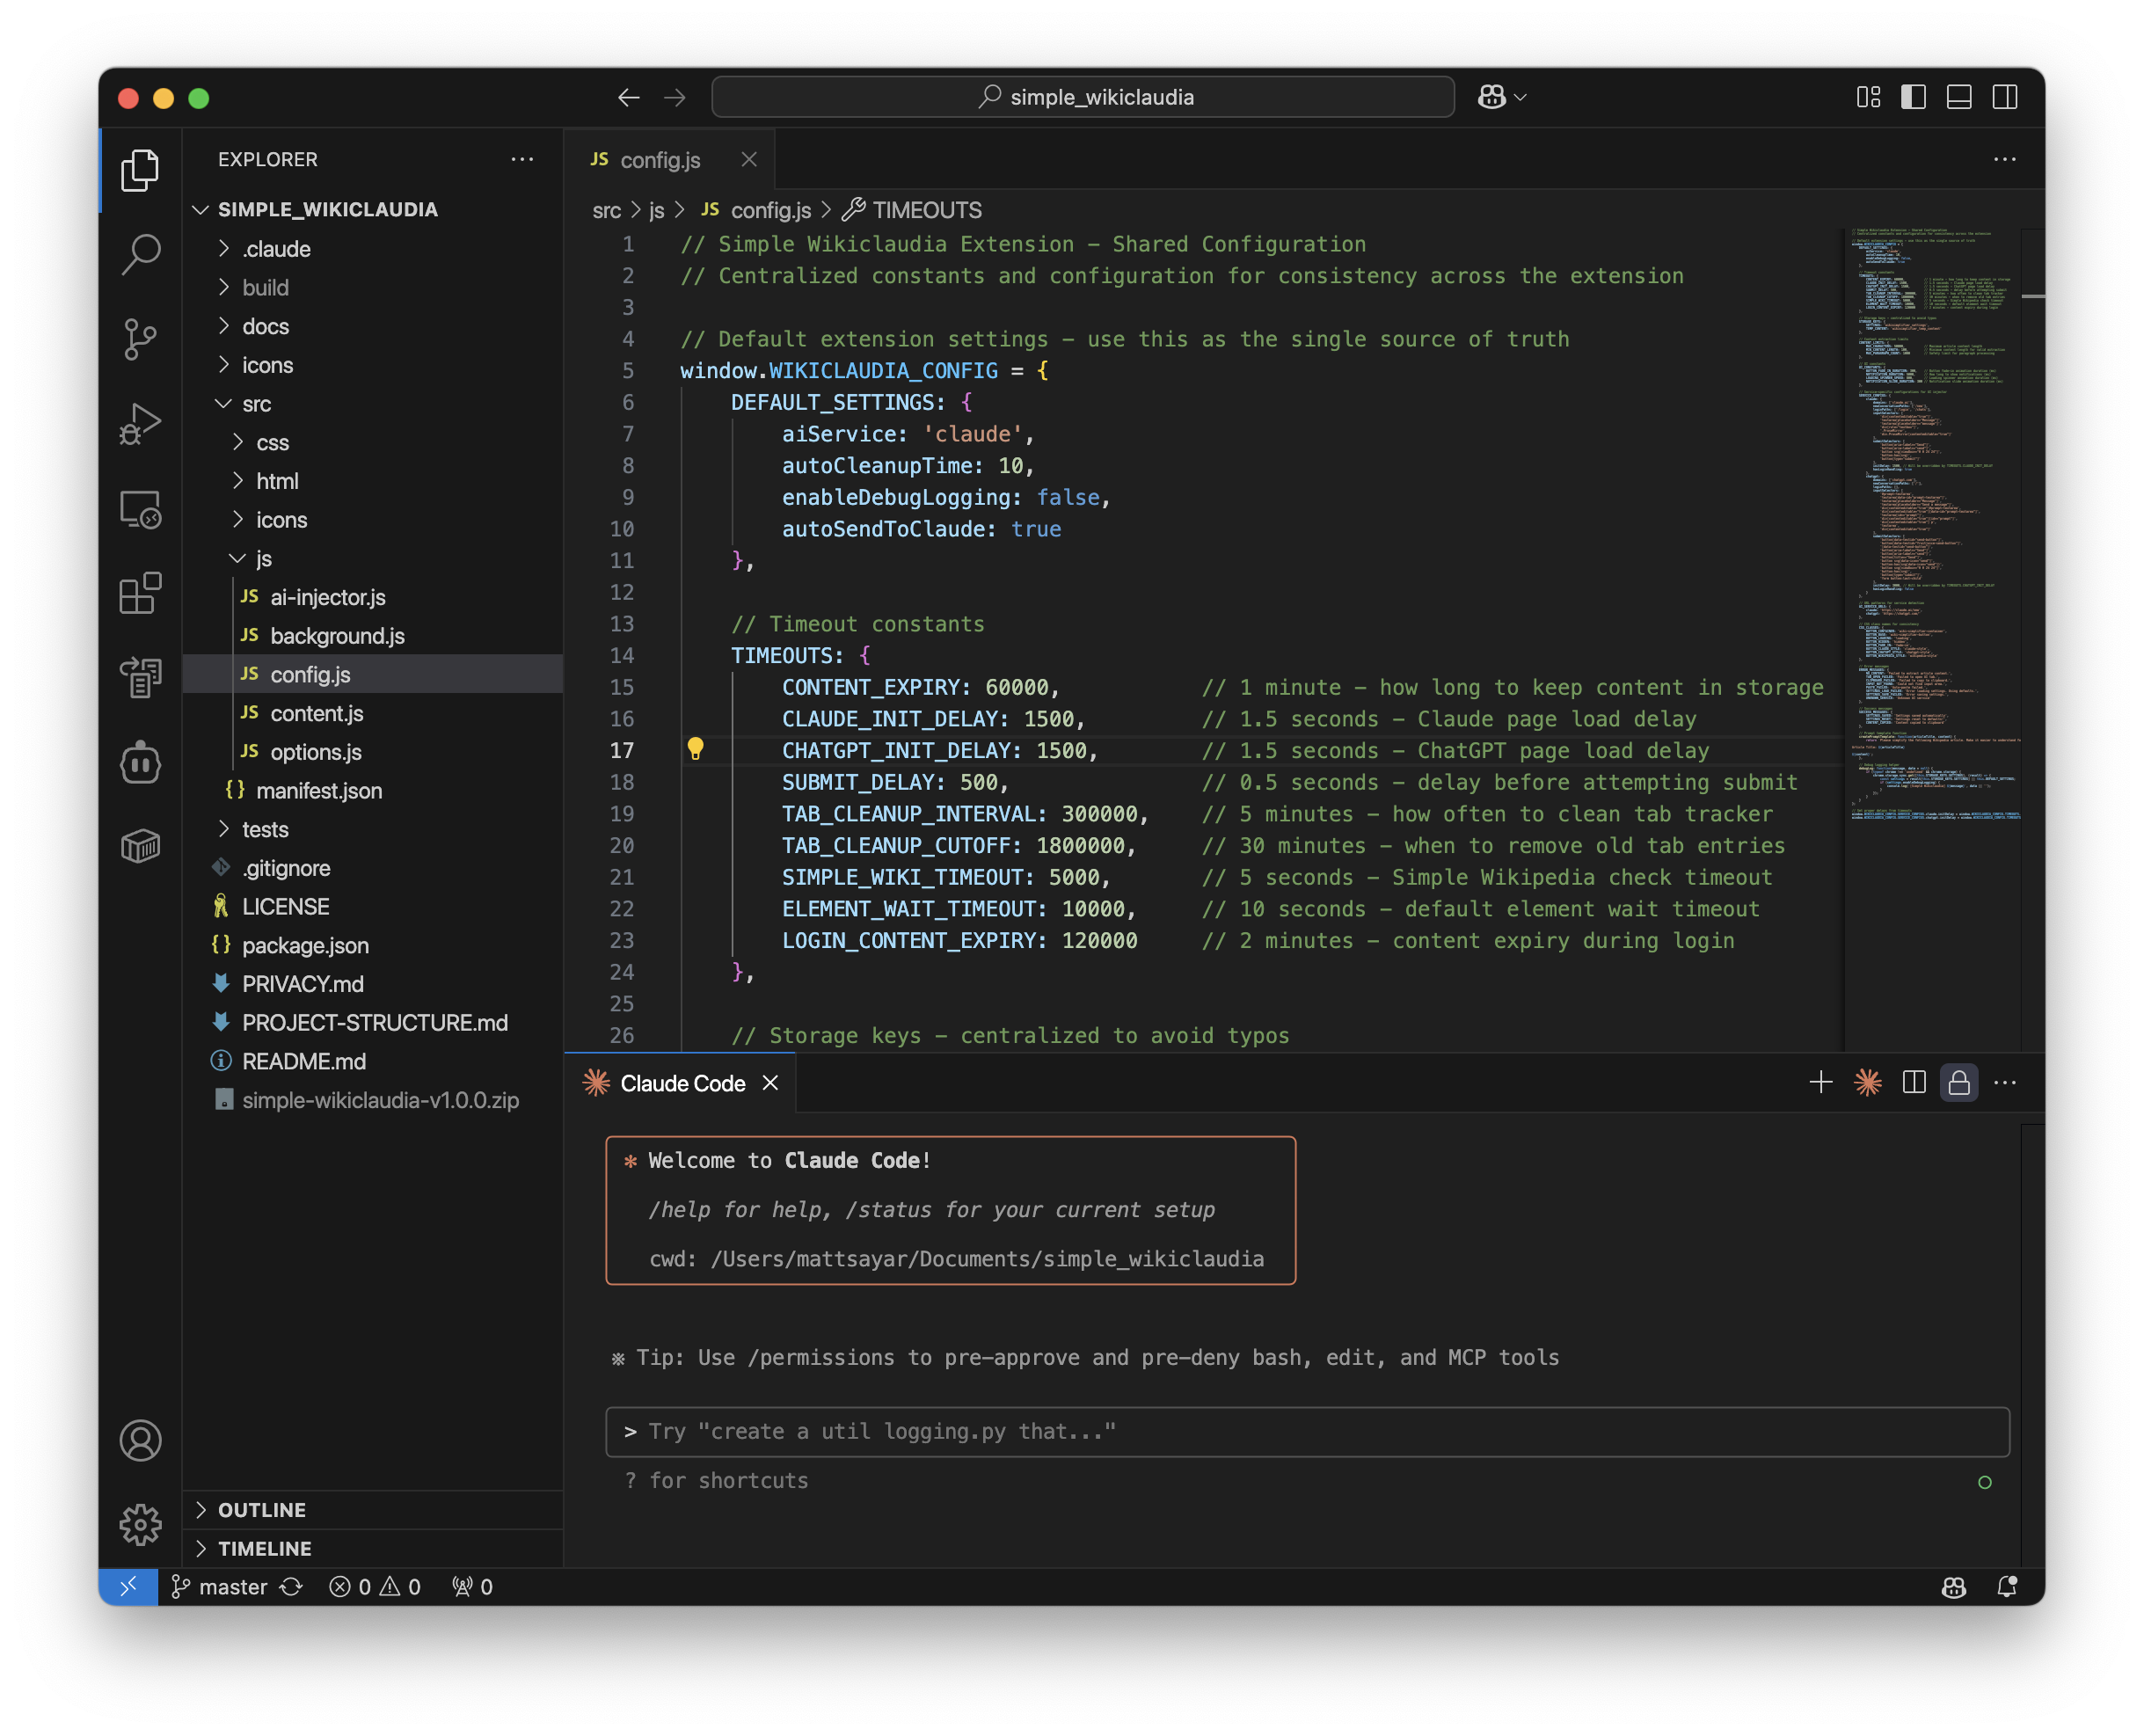
Task: Open Copilot menu in the title bar
Action: click(1502, 97)
